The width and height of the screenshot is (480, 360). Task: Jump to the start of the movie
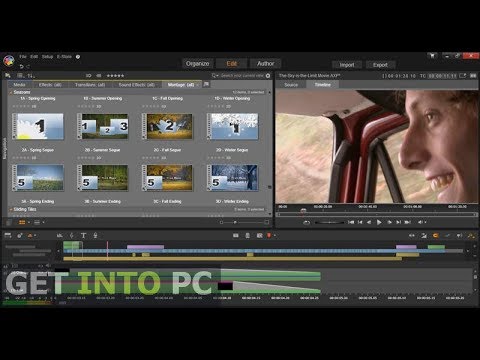[351, 222]
